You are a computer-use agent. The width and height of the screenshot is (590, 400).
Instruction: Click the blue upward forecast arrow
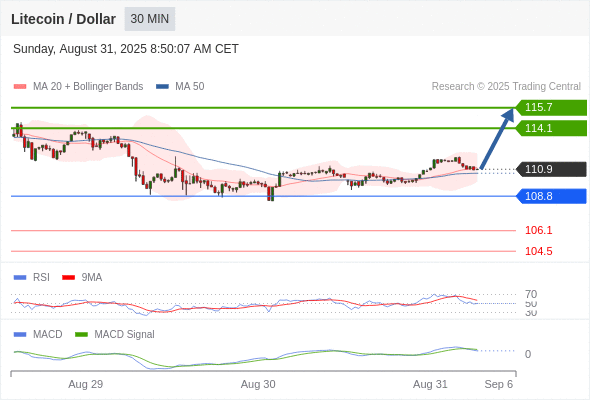click(x=497, y=138)
